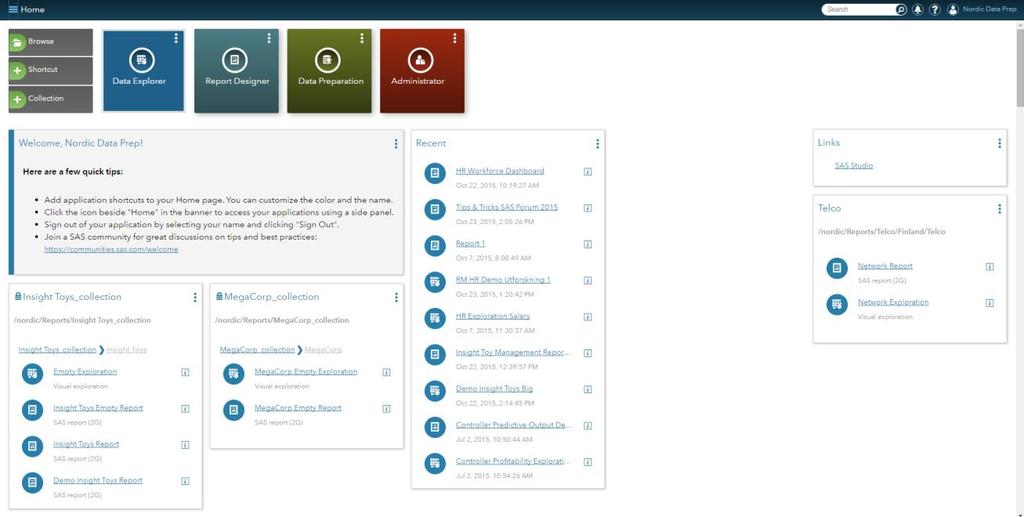Show info for HR Workforce Dashboard
Image resolution: width=1024 pixels, height=517 pixels.
tap(588, 172)
